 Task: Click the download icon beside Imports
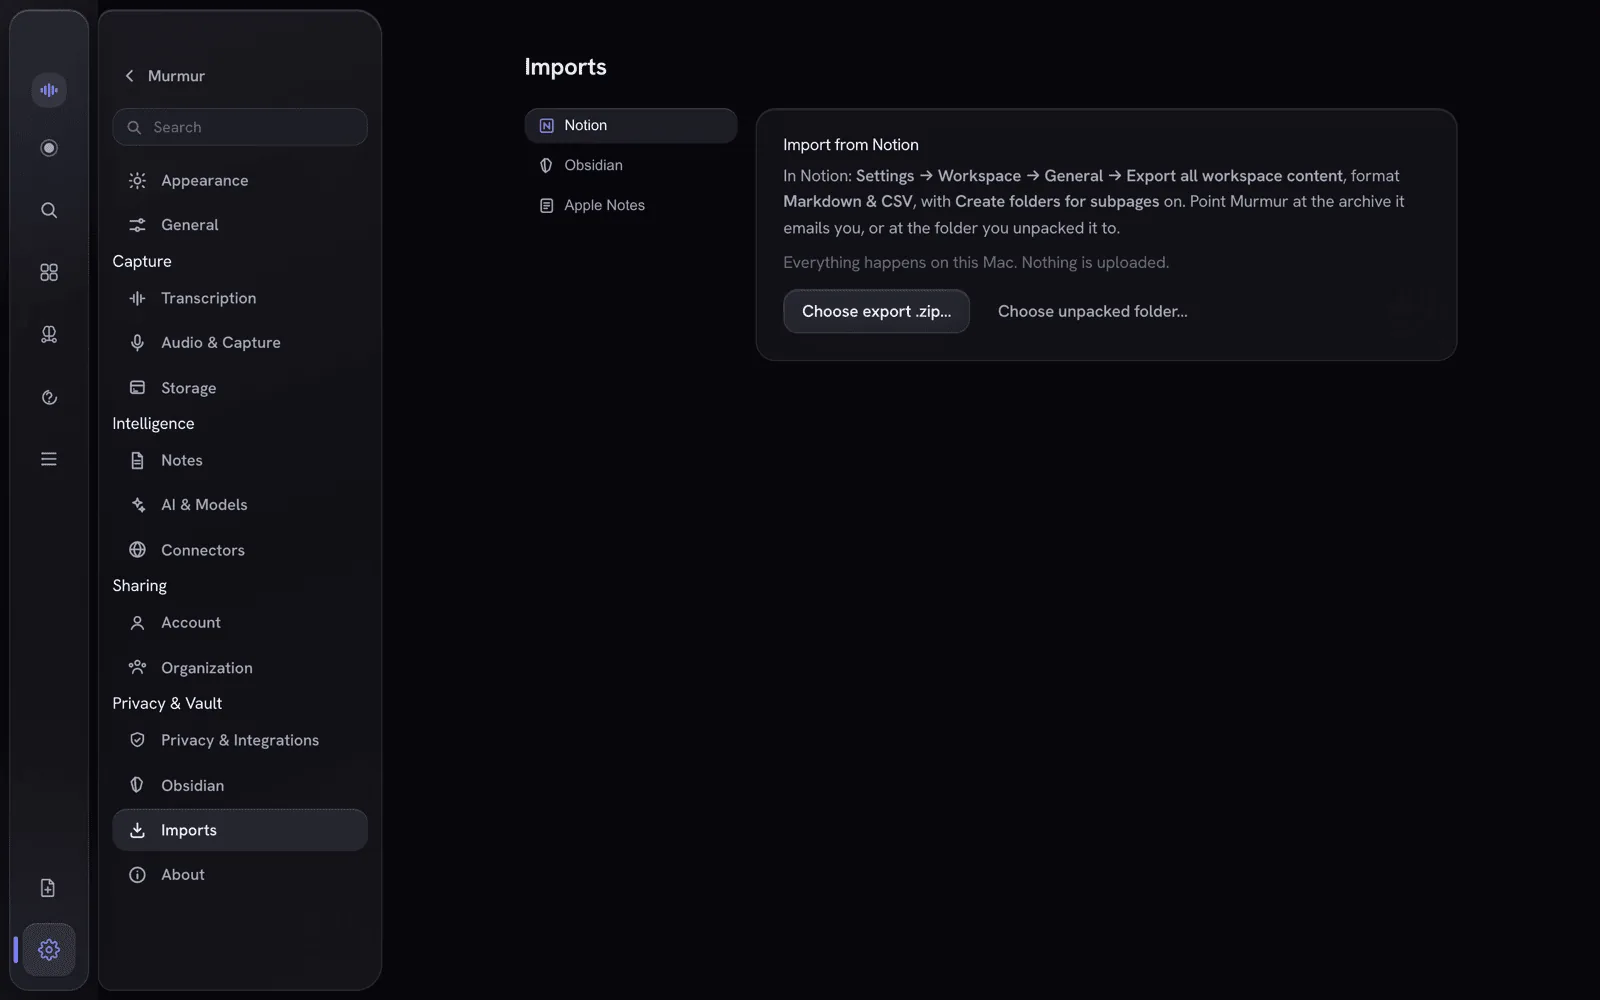(x=138, y=830)
